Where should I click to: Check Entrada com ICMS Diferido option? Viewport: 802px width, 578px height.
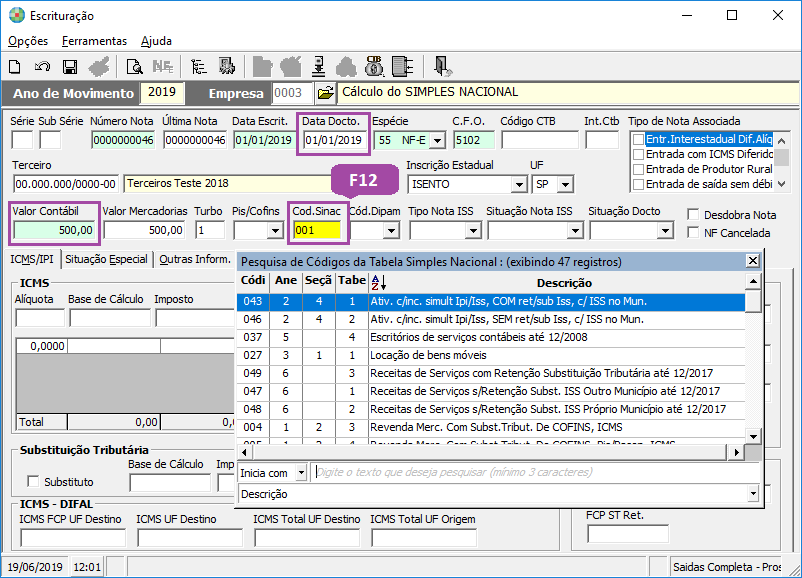pos(638,154)
